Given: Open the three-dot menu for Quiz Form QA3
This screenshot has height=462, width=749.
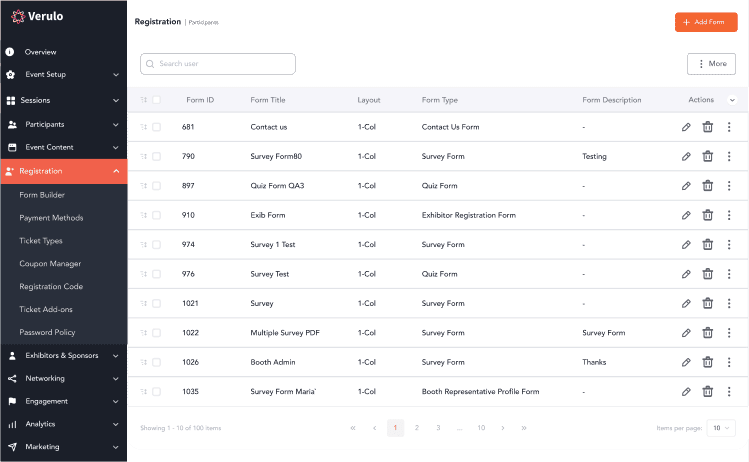Looking at the screenshot, I should point(729,186).
